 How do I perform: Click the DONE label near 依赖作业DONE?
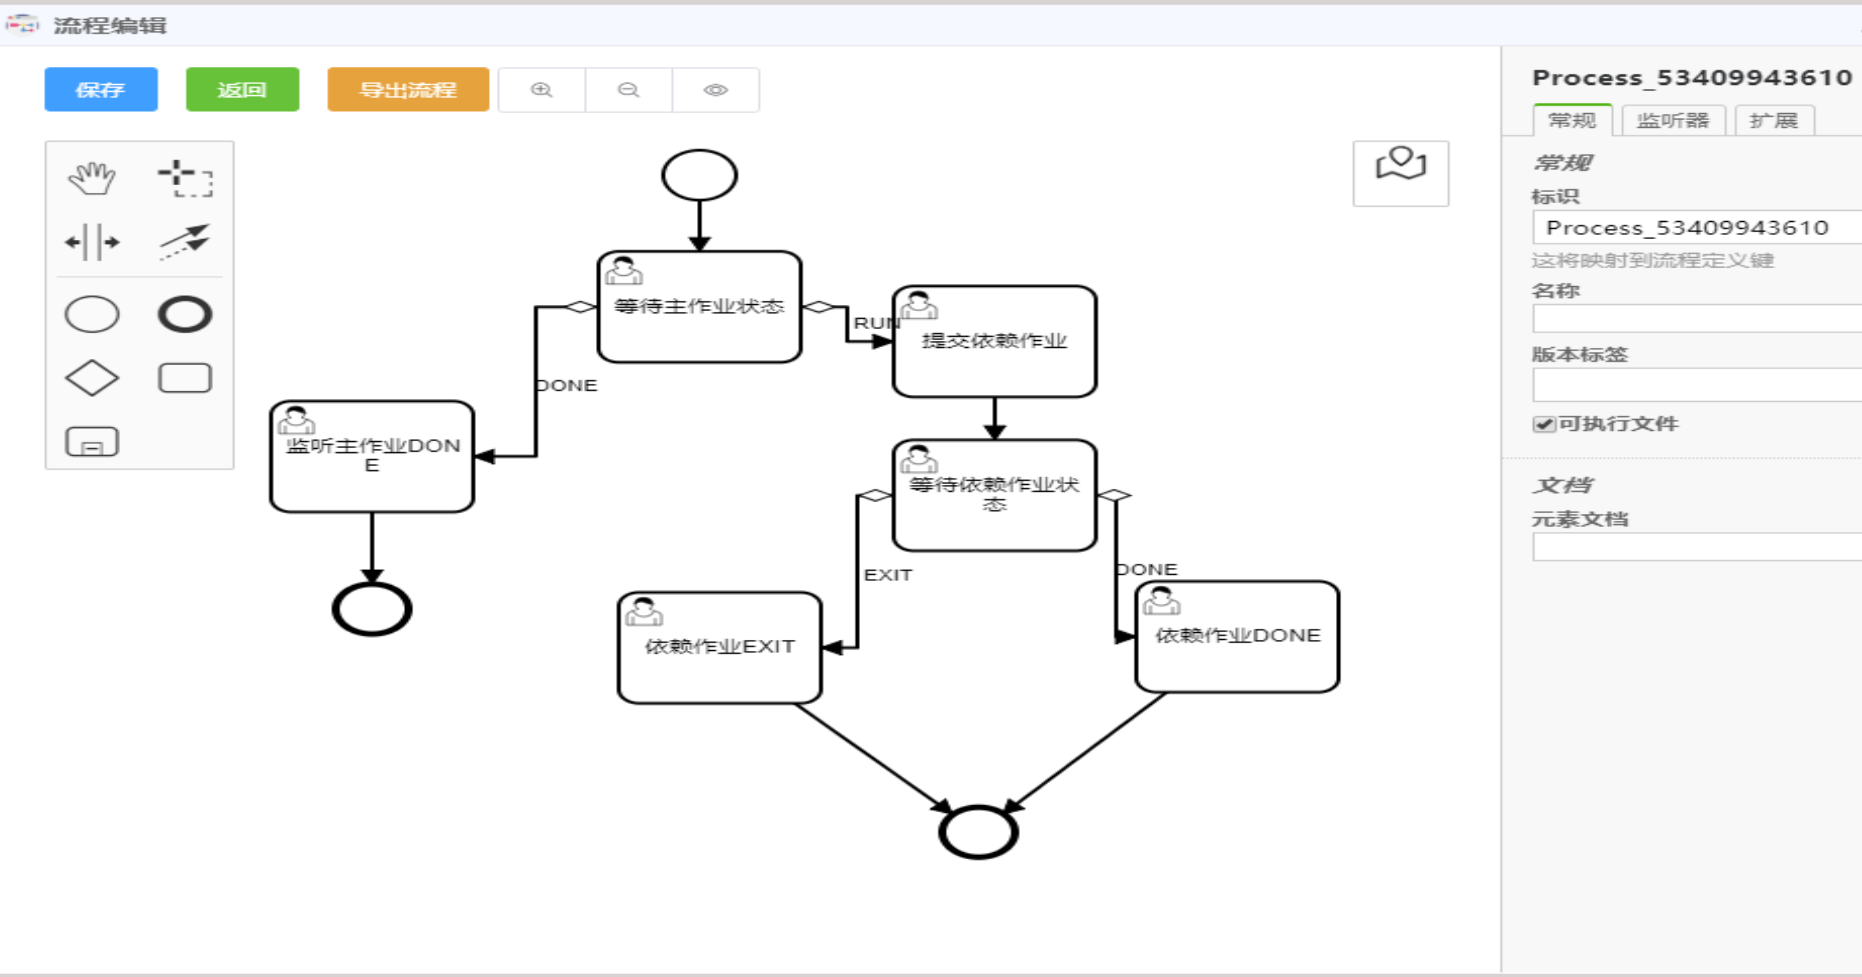[1146, 569]
